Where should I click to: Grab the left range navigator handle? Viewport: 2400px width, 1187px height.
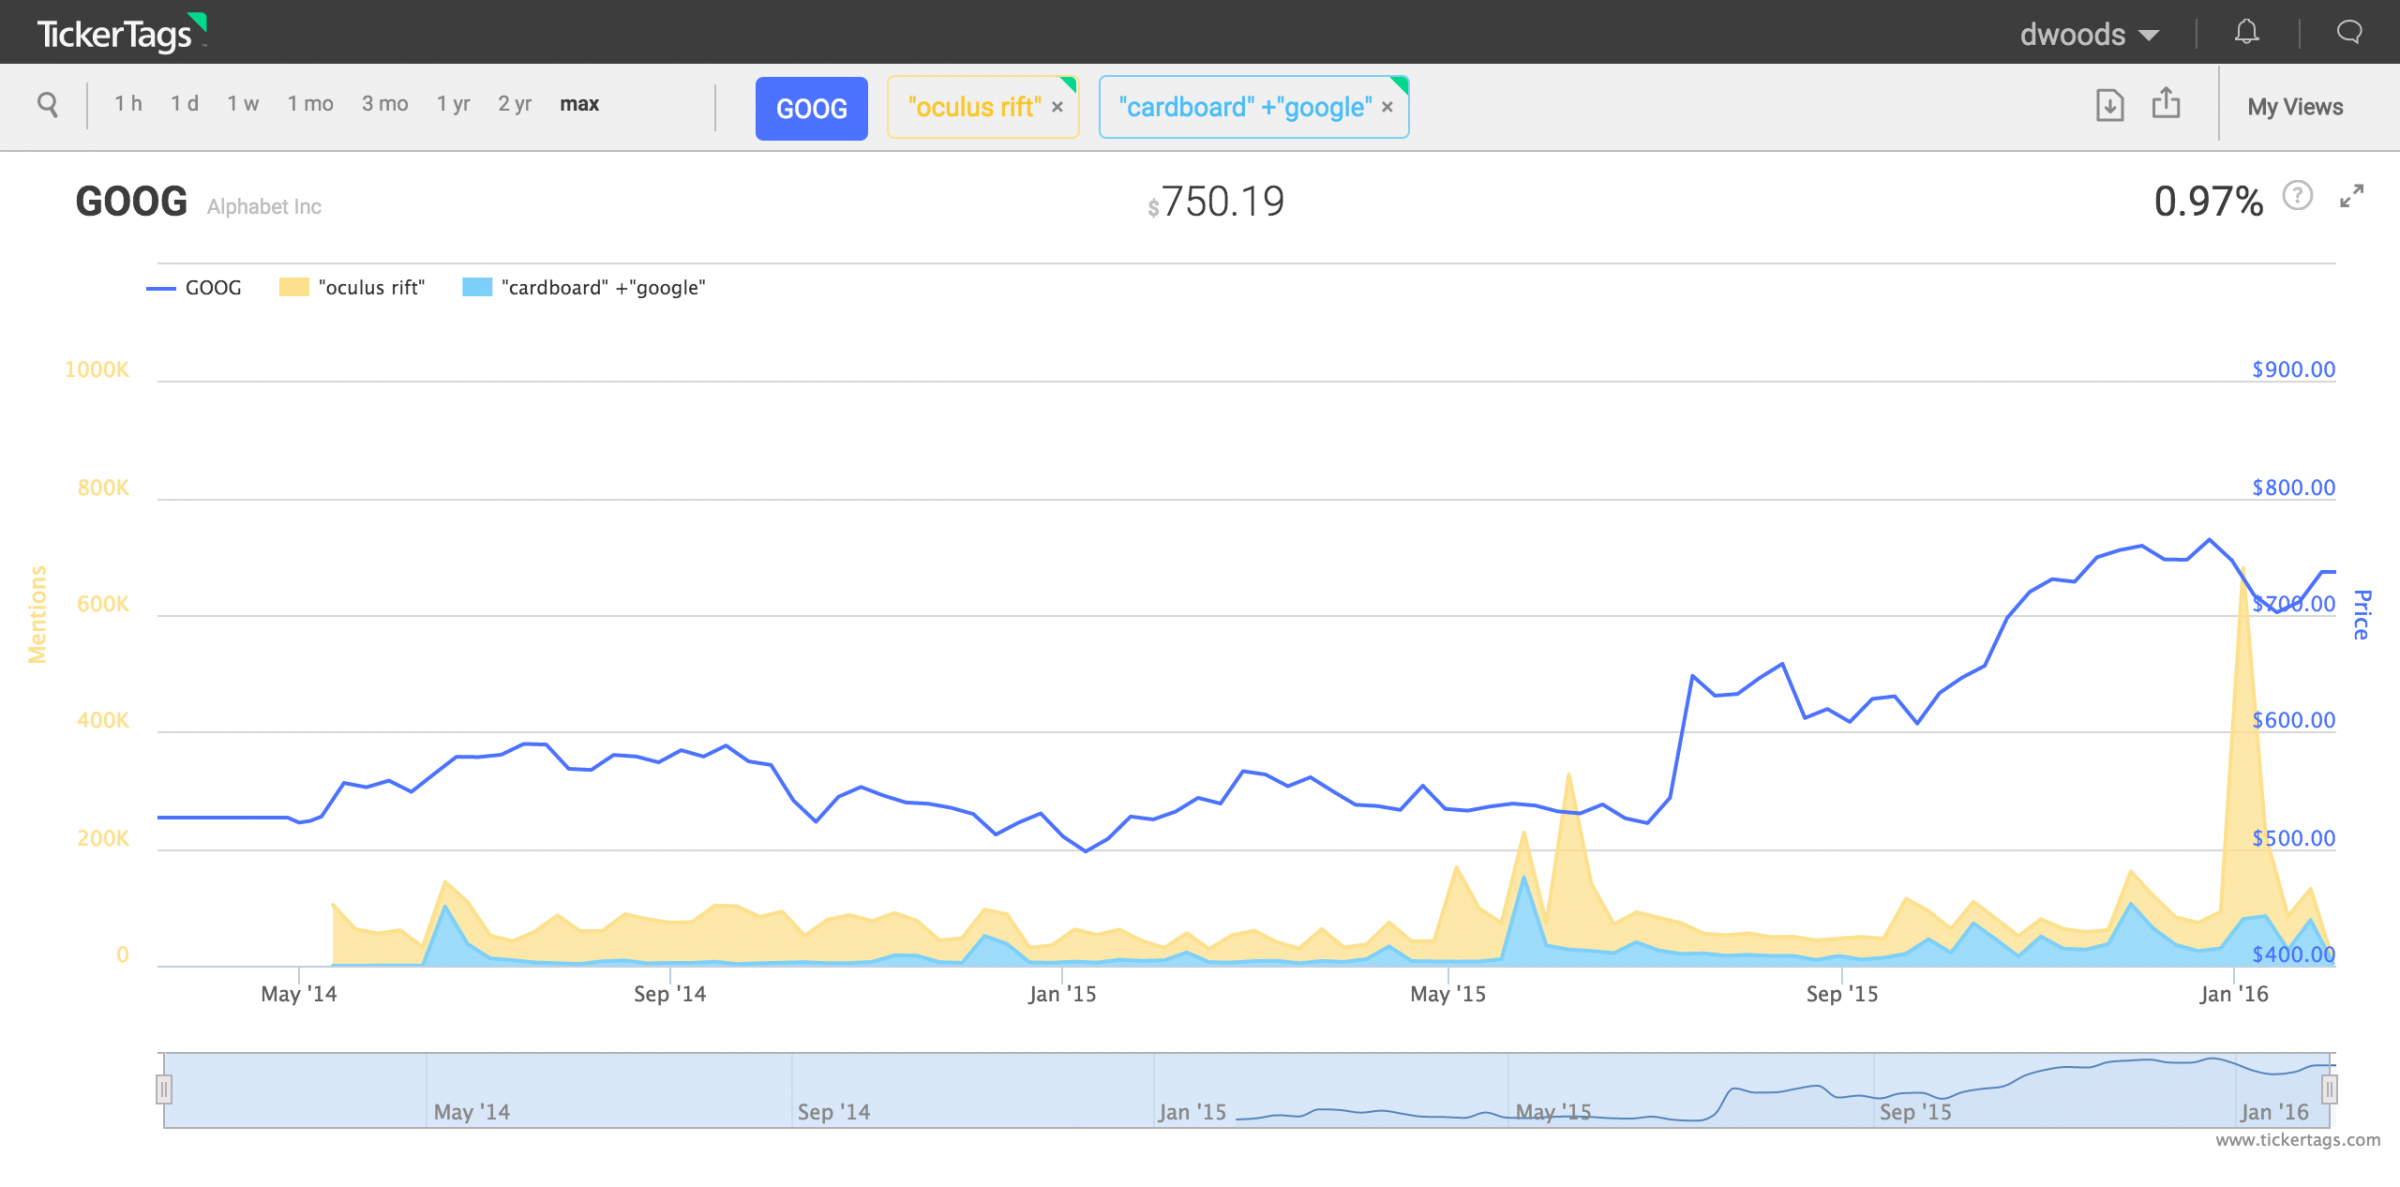pos(164,1089)
